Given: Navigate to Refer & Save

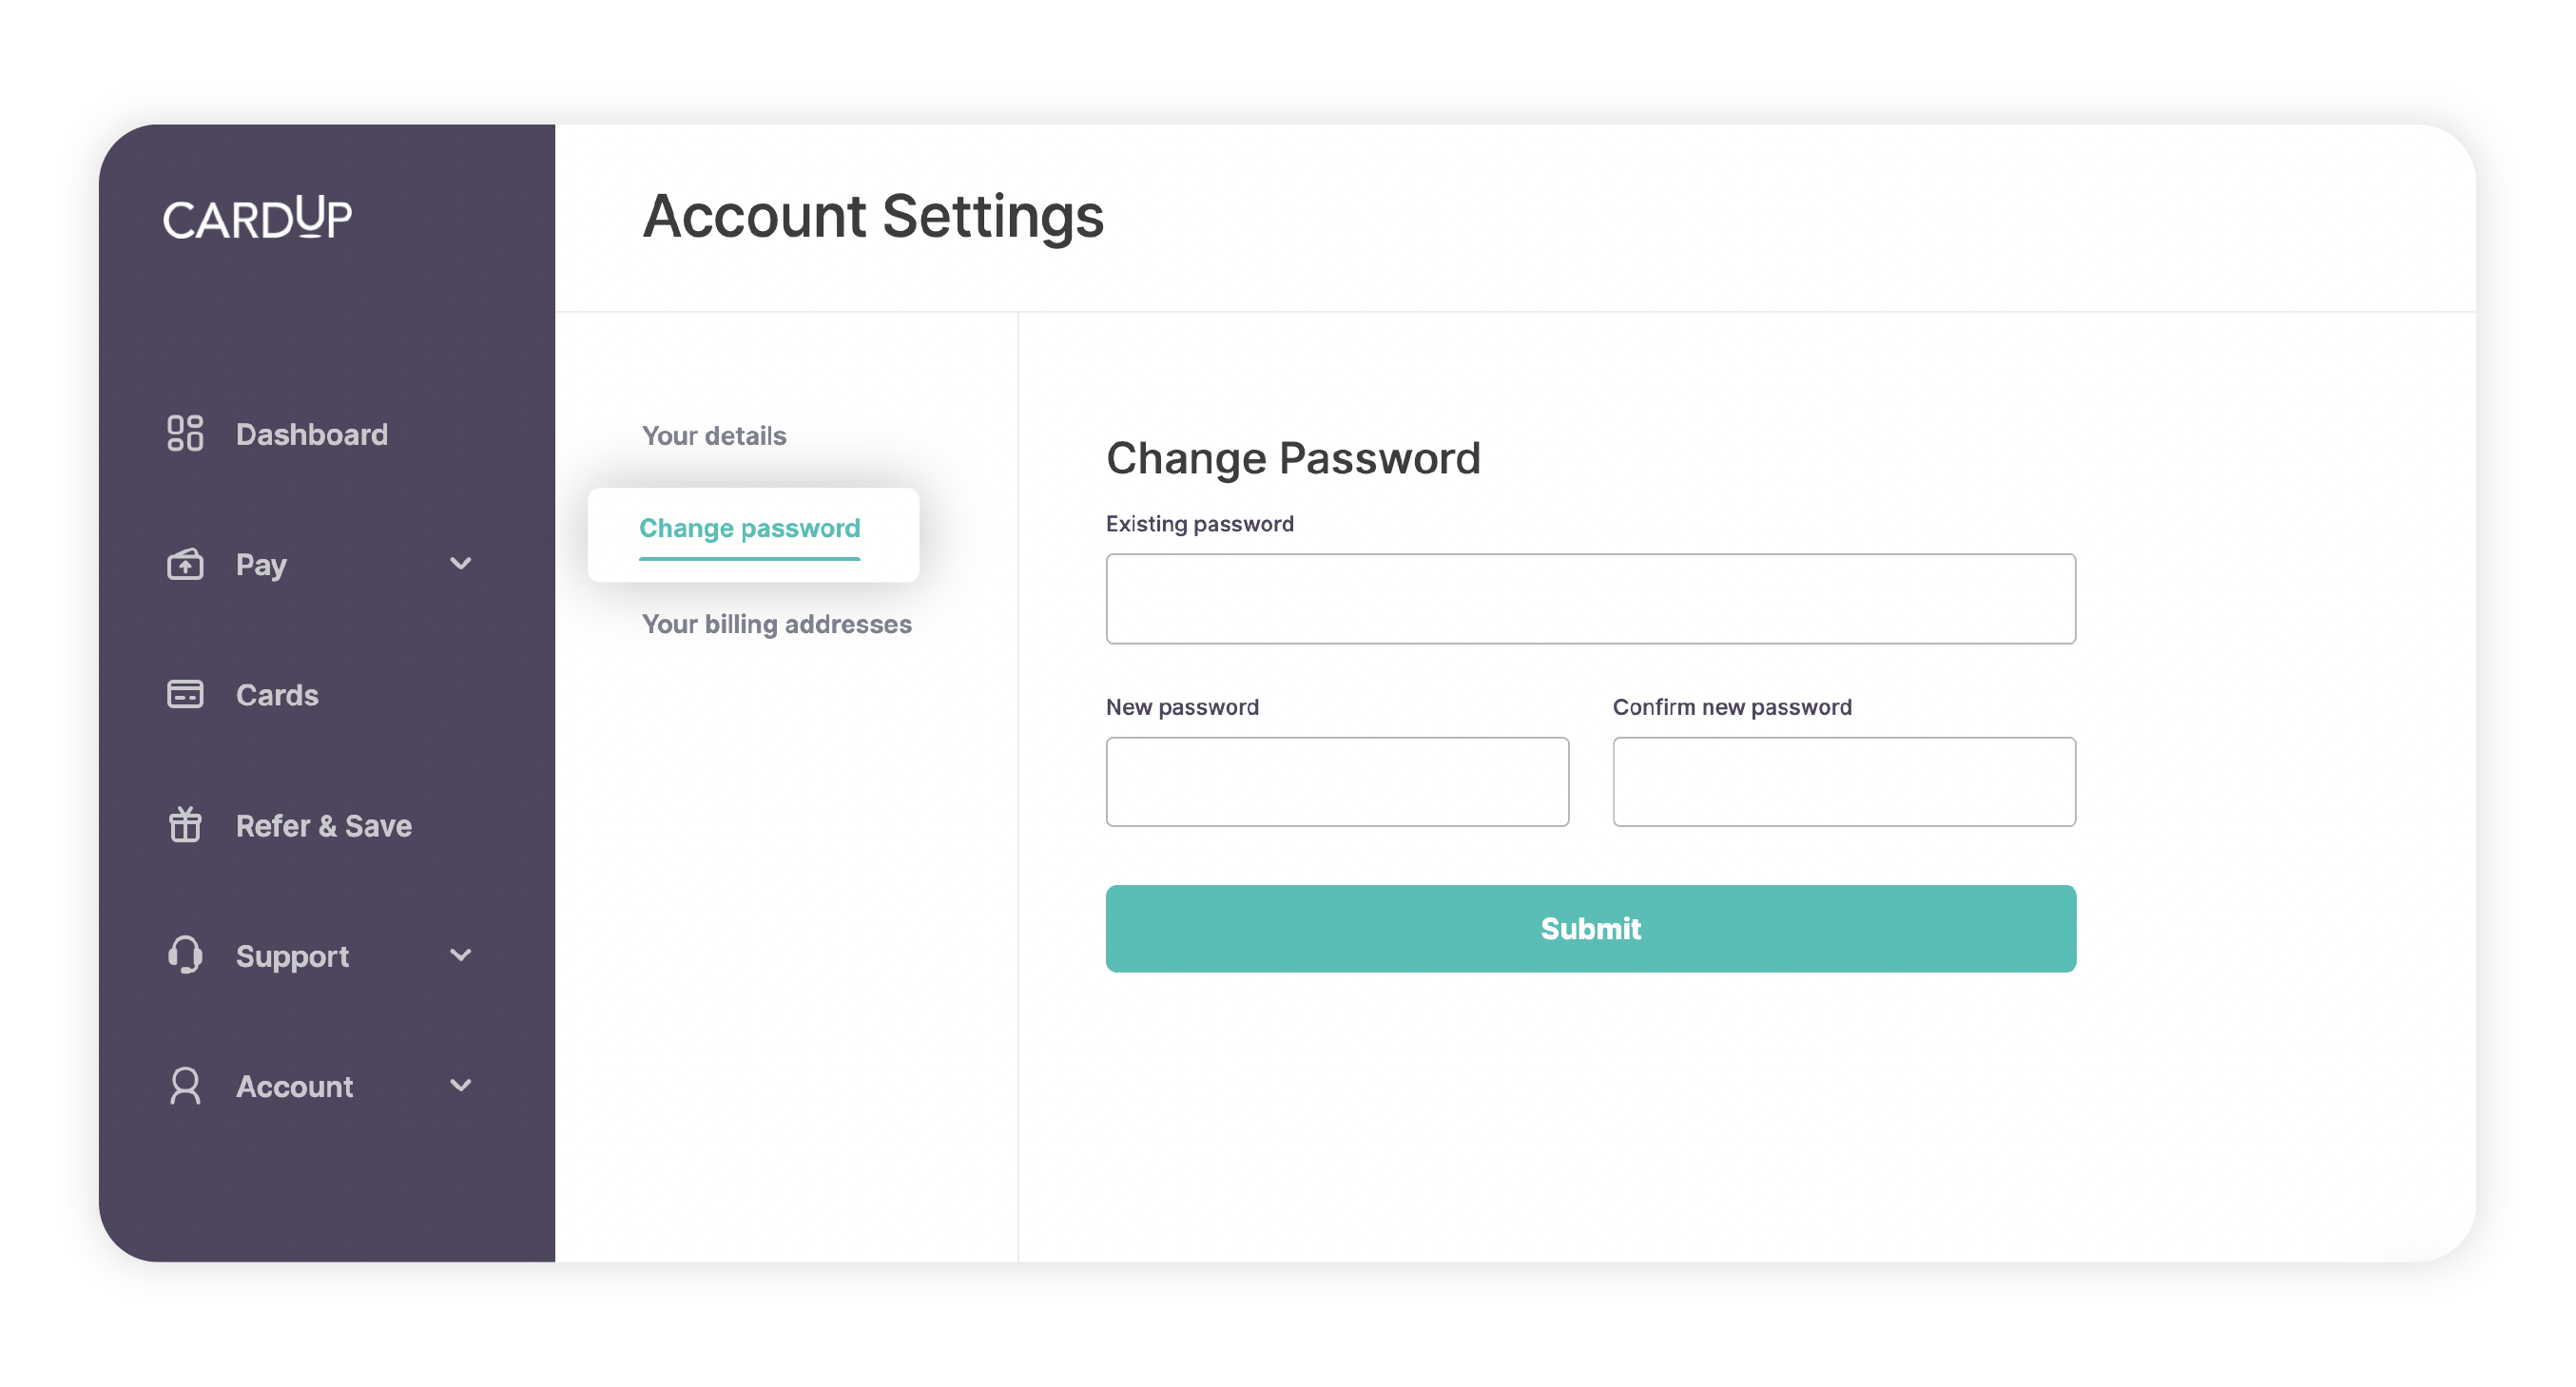Looking at the screenshot, I should [323, 825].
